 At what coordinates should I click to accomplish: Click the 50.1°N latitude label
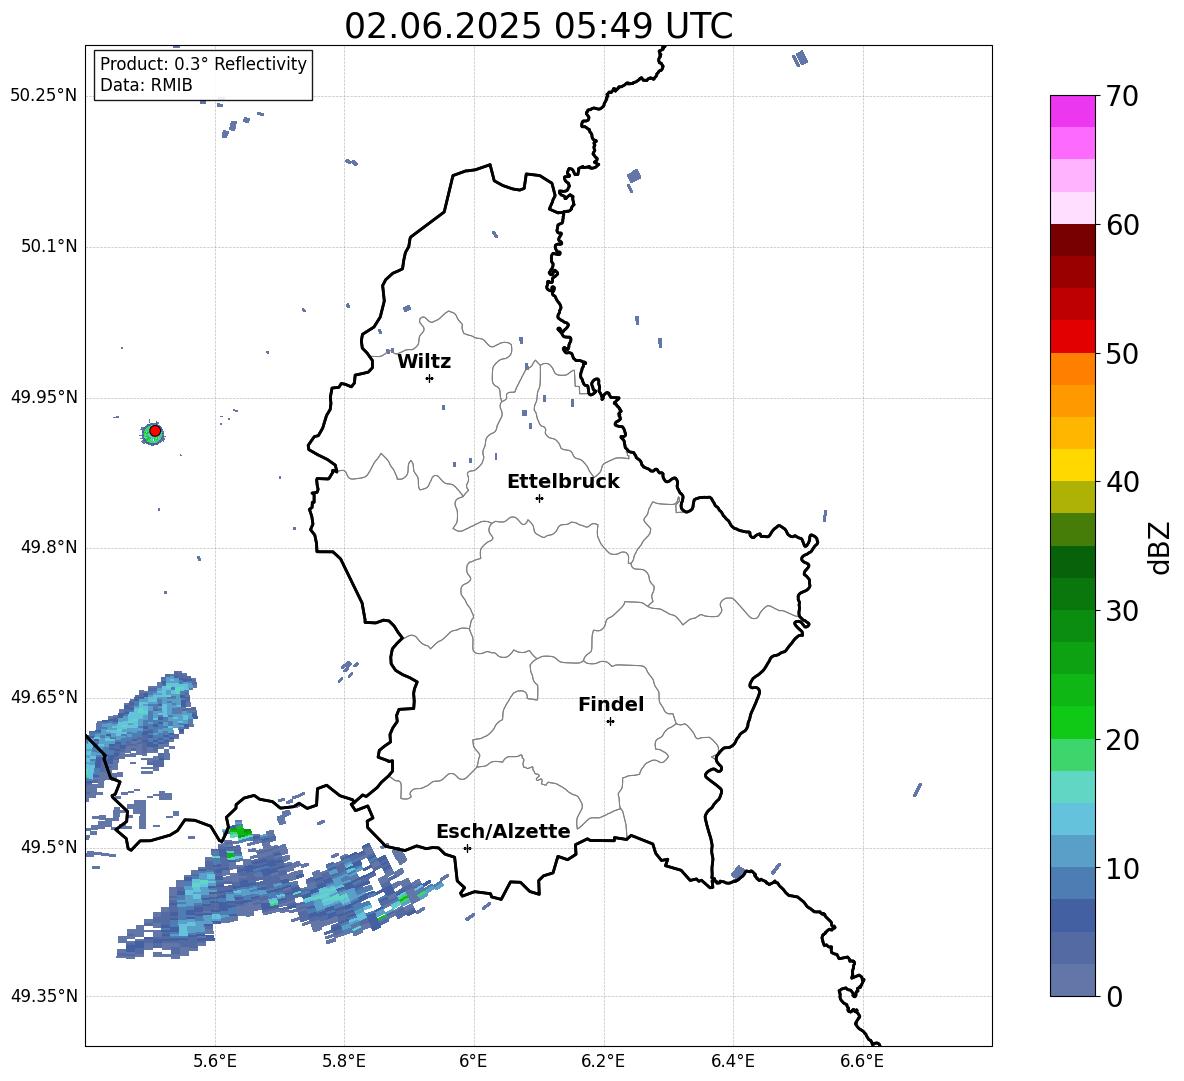49,247
